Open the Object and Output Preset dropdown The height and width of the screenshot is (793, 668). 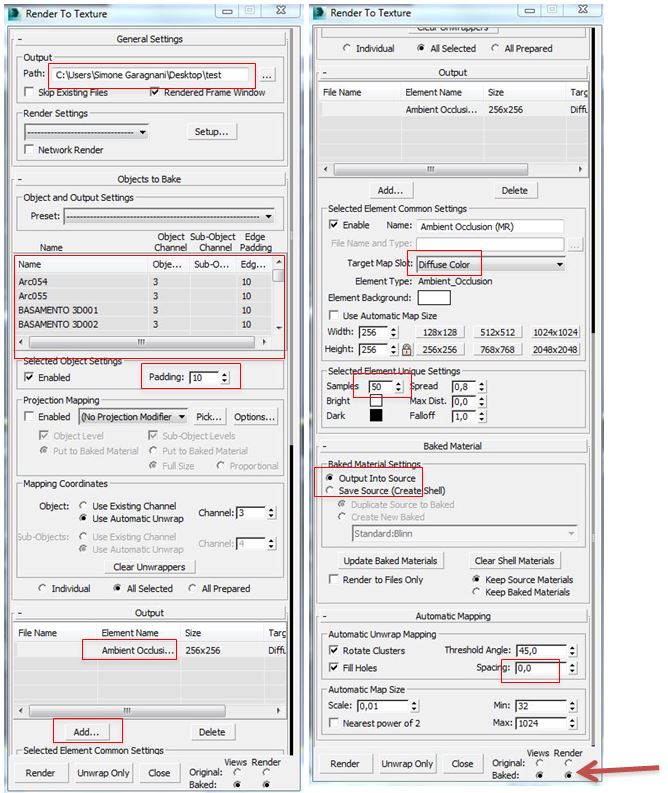click(x=169, y=216)
